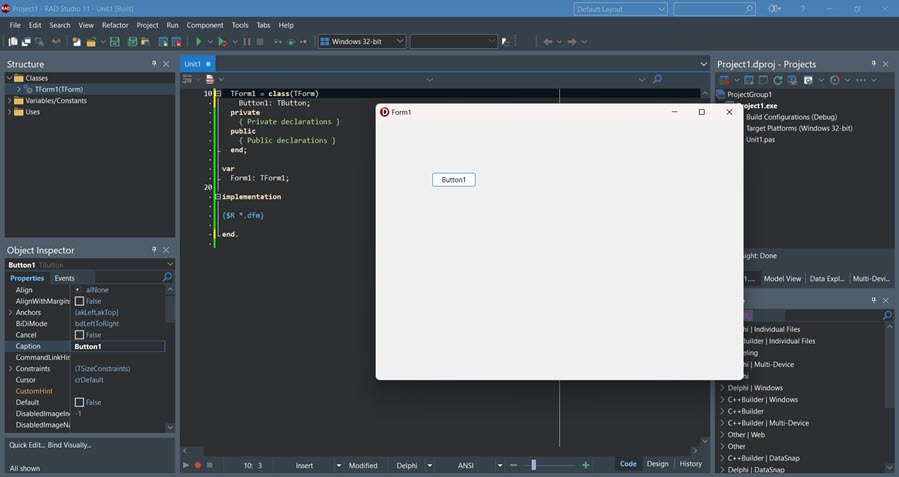The height and width of the screenshot is (477, 899).
Task: Click the editor zoom slider handle
Action: point(534,465)
